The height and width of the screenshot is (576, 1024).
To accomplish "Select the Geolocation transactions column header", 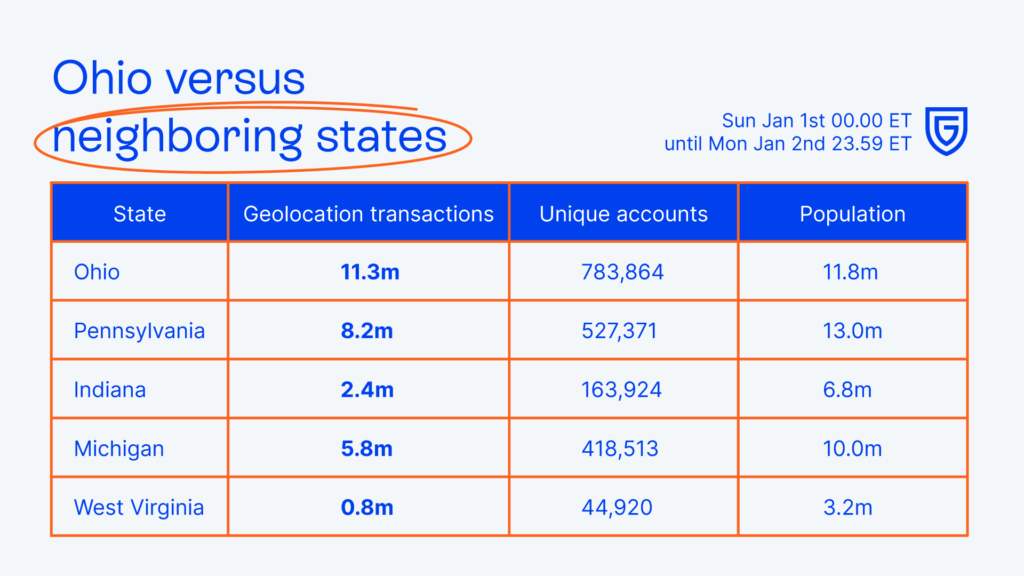I will pos(369,213).
